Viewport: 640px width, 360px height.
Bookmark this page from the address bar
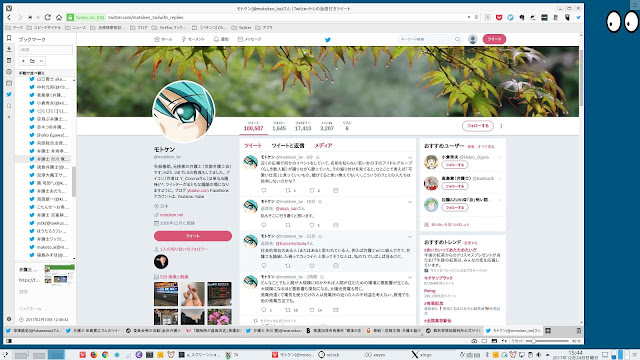pos(476,17)
